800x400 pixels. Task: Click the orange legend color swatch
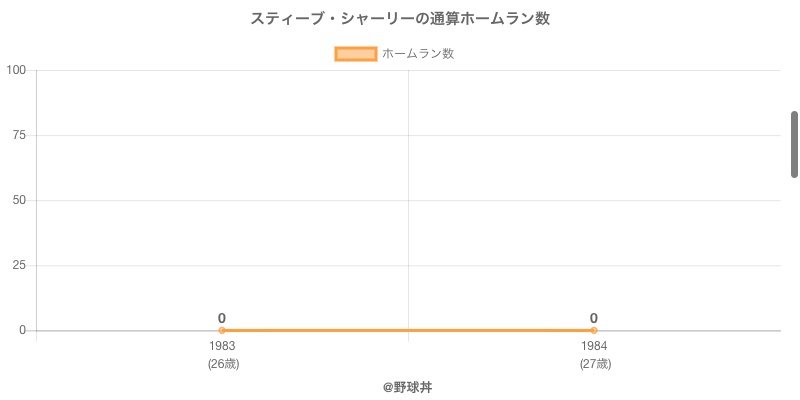(355, 54)
